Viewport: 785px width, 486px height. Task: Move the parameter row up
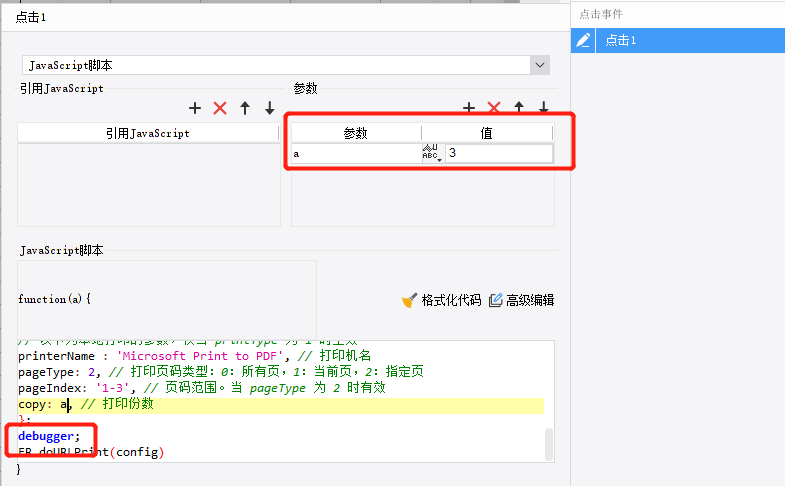click(x=519, y=108)
